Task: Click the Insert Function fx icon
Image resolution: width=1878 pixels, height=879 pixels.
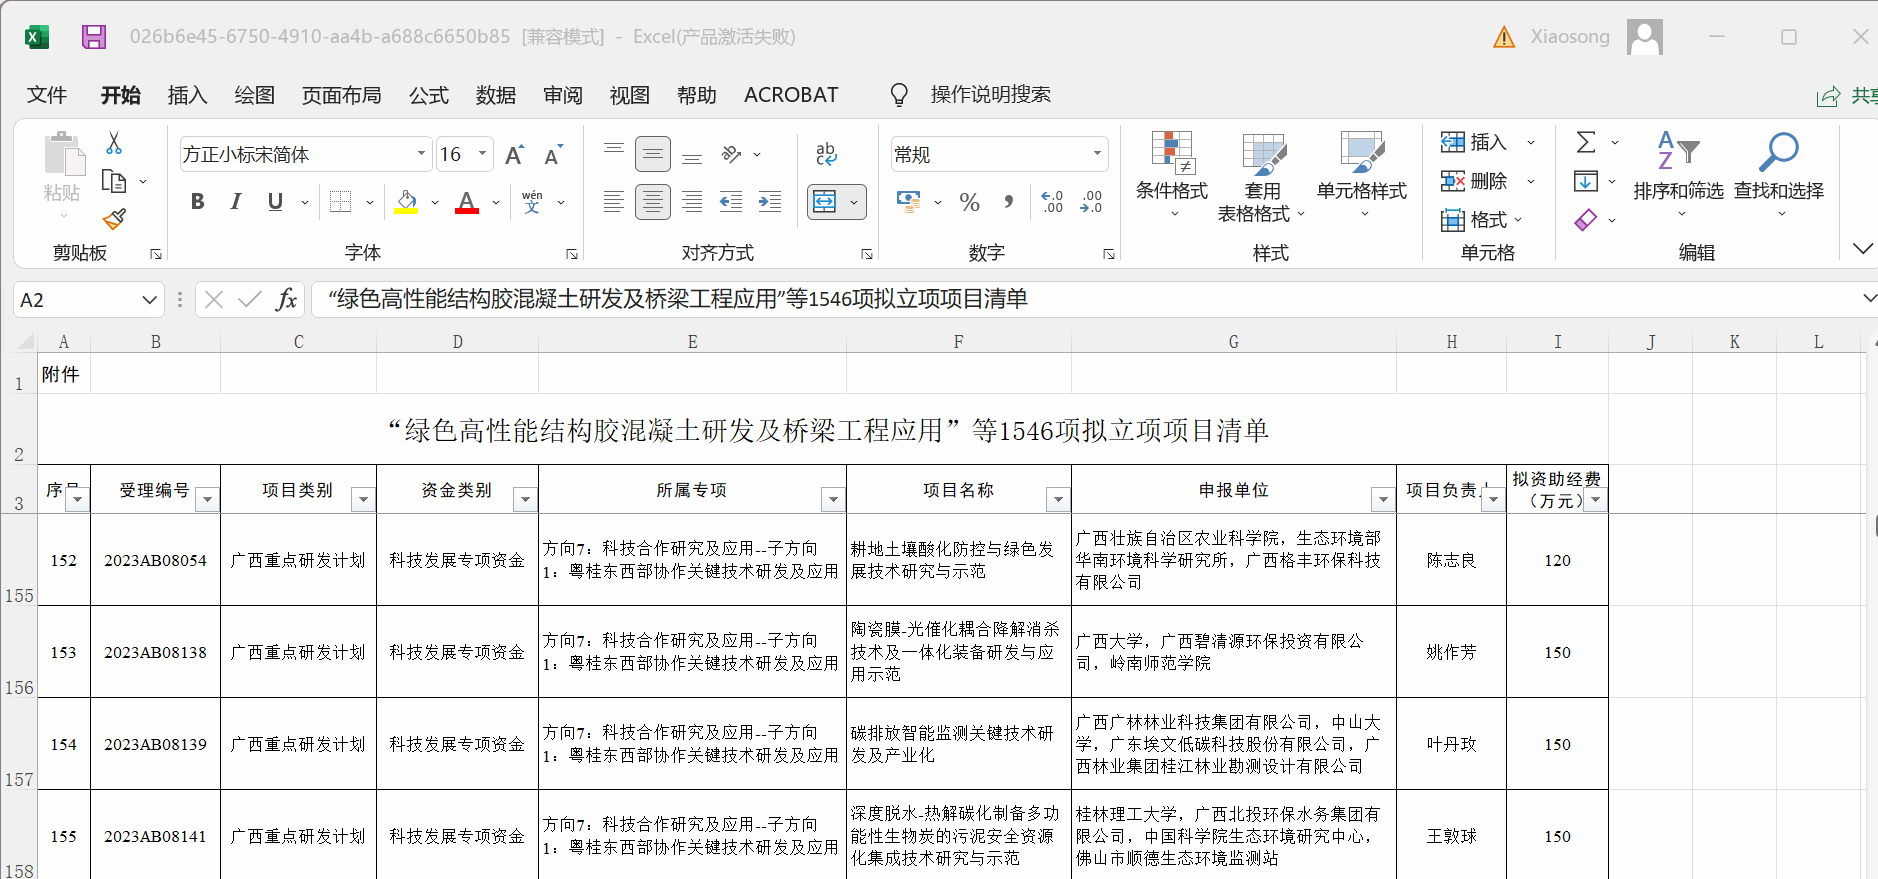Action: click(x=286, y=299)
